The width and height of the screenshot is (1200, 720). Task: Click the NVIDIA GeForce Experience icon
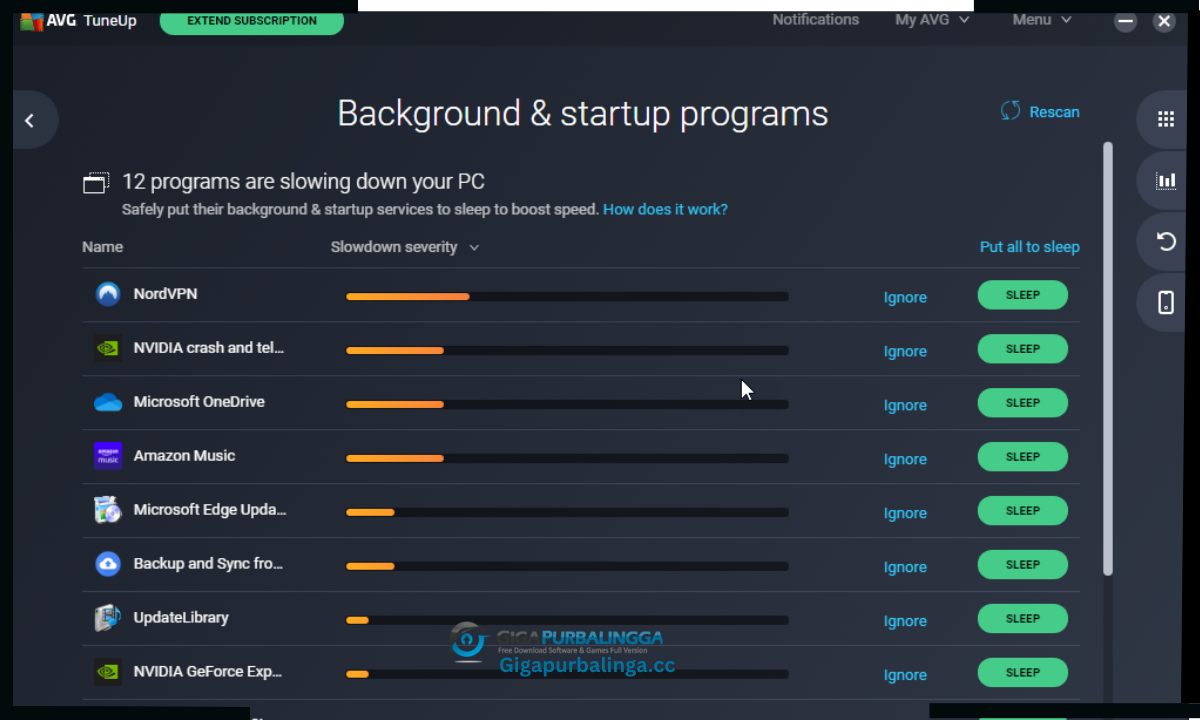(108, 672)
